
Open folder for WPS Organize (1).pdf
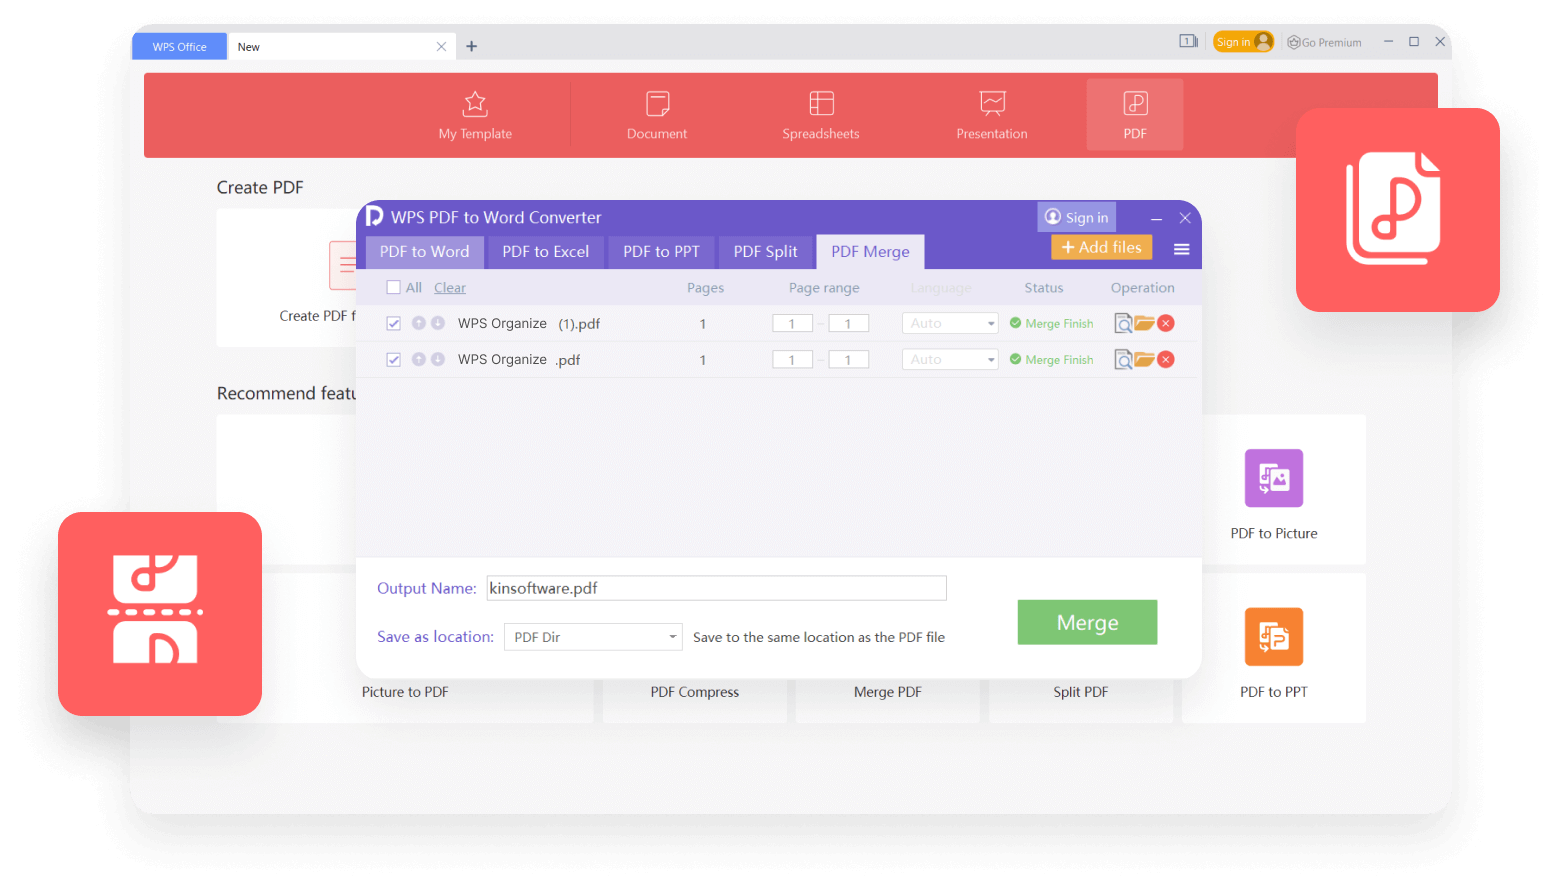point(1145,323)
